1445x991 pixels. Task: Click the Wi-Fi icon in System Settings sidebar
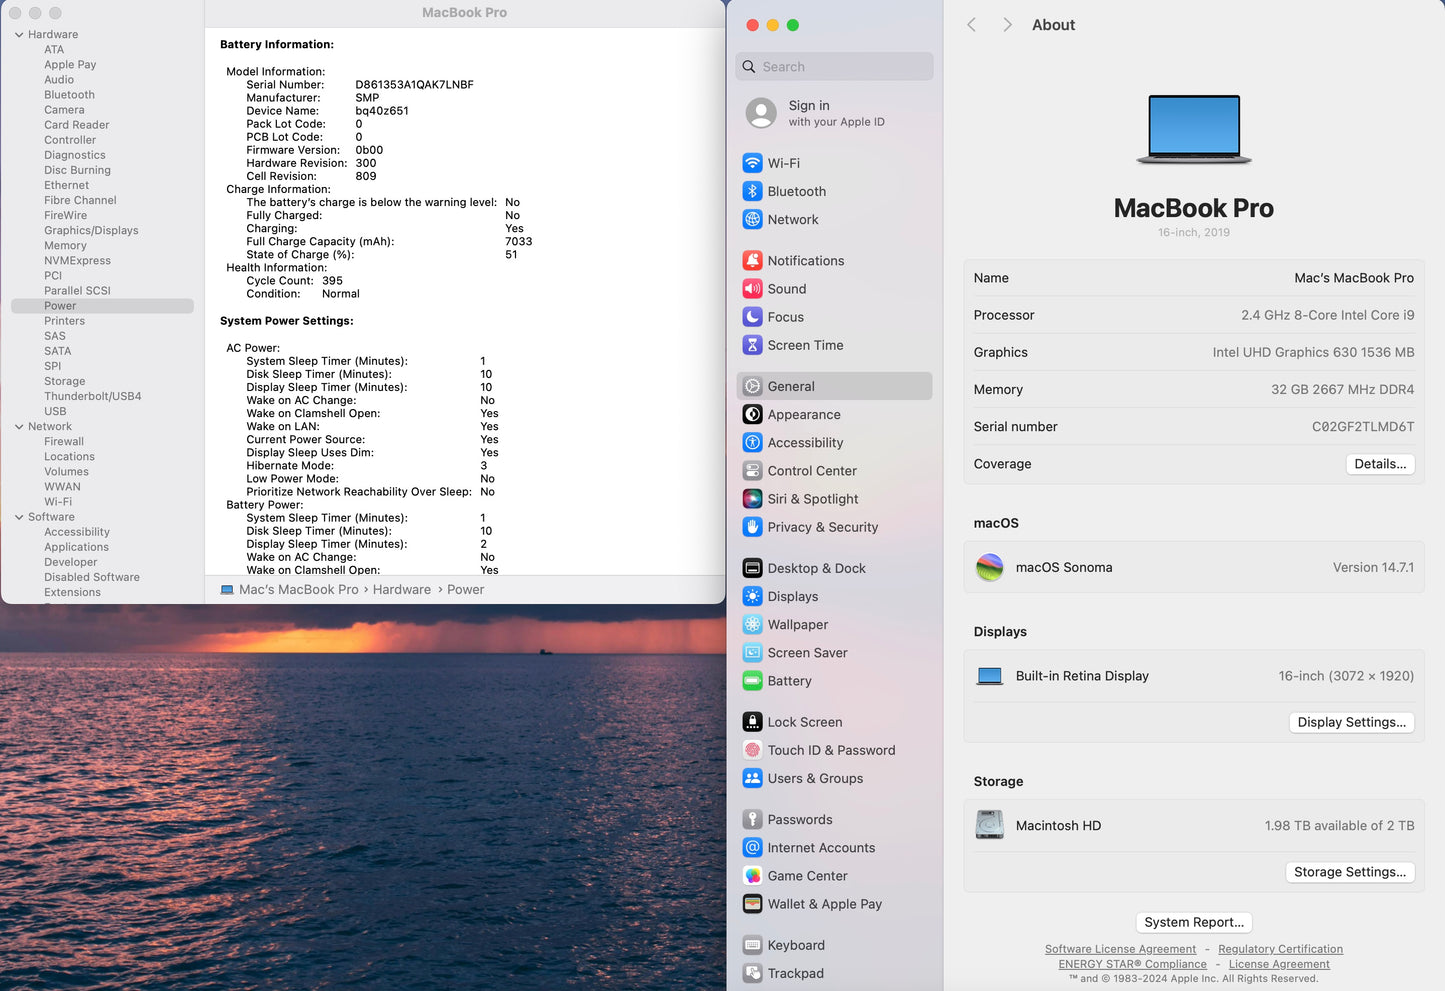[x=753, y=163]
